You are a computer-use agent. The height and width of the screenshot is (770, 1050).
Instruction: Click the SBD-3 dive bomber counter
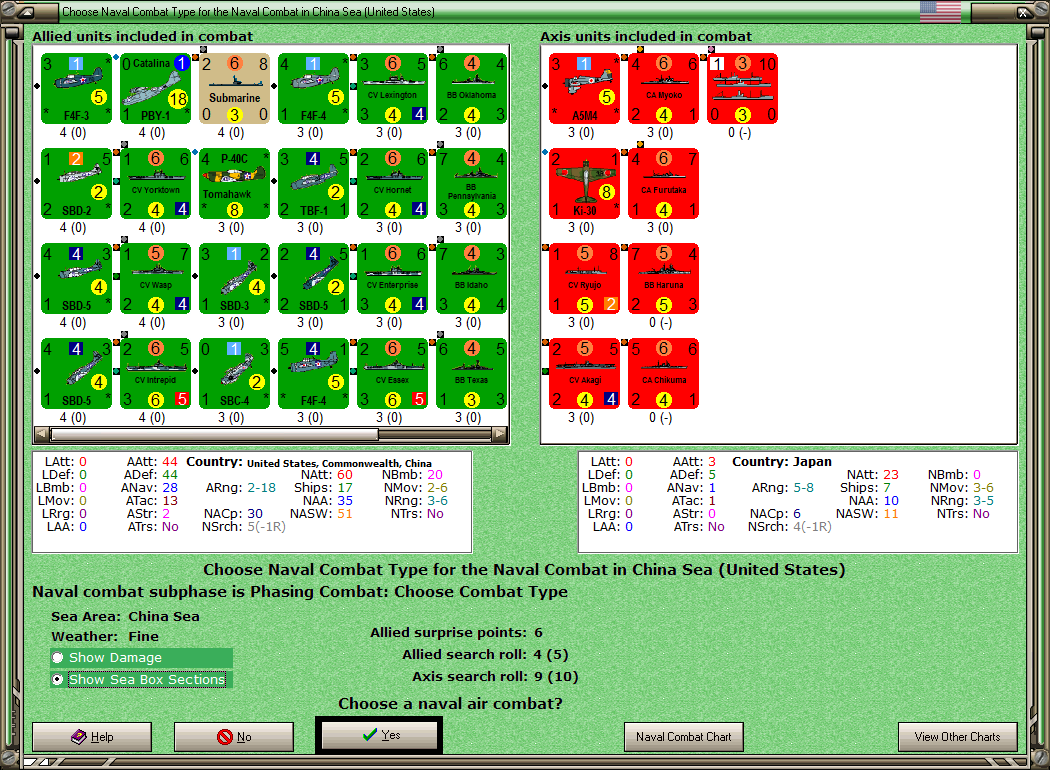[234, 279]
